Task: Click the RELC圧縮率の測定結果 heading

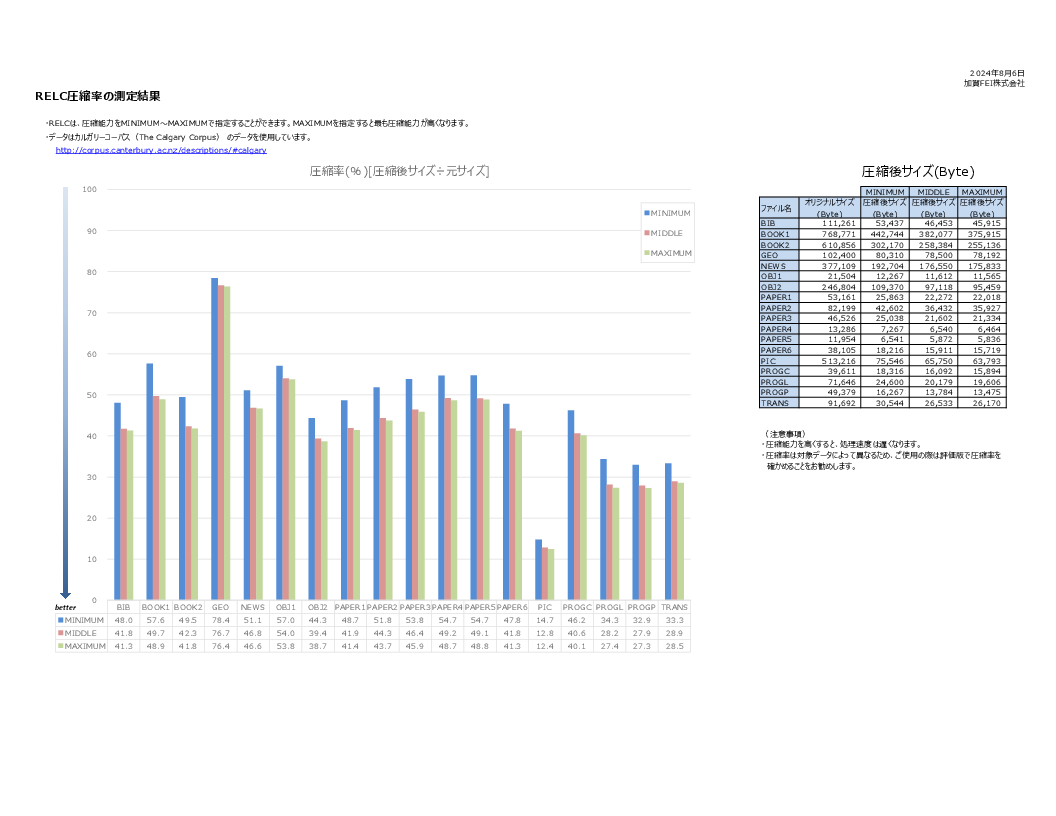Action: (97, 97)
